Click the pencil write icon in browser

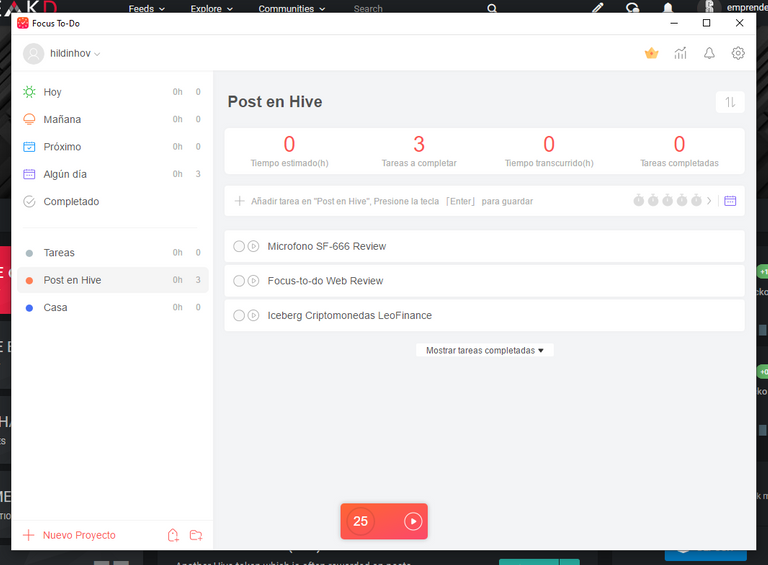pyautogui.click(x=598, y=7)
